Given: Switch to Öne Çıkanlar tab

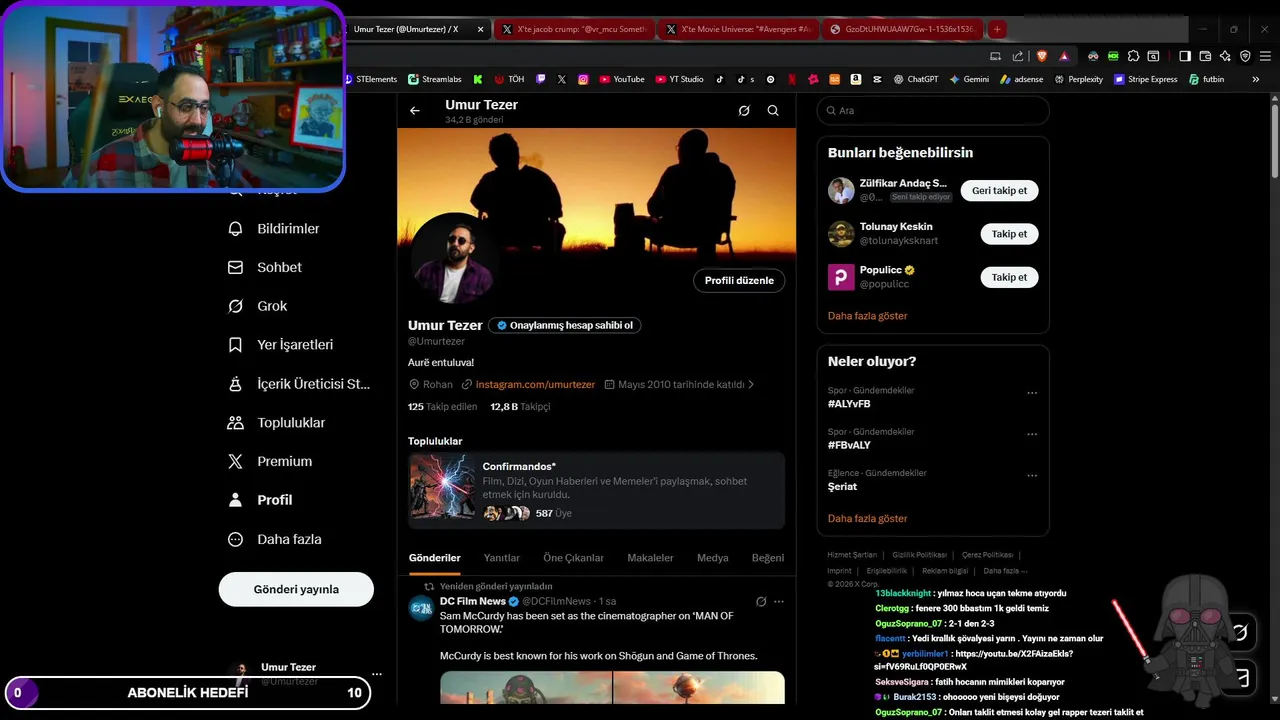Looking at the screenshot, I should click(x=574, y=558).
